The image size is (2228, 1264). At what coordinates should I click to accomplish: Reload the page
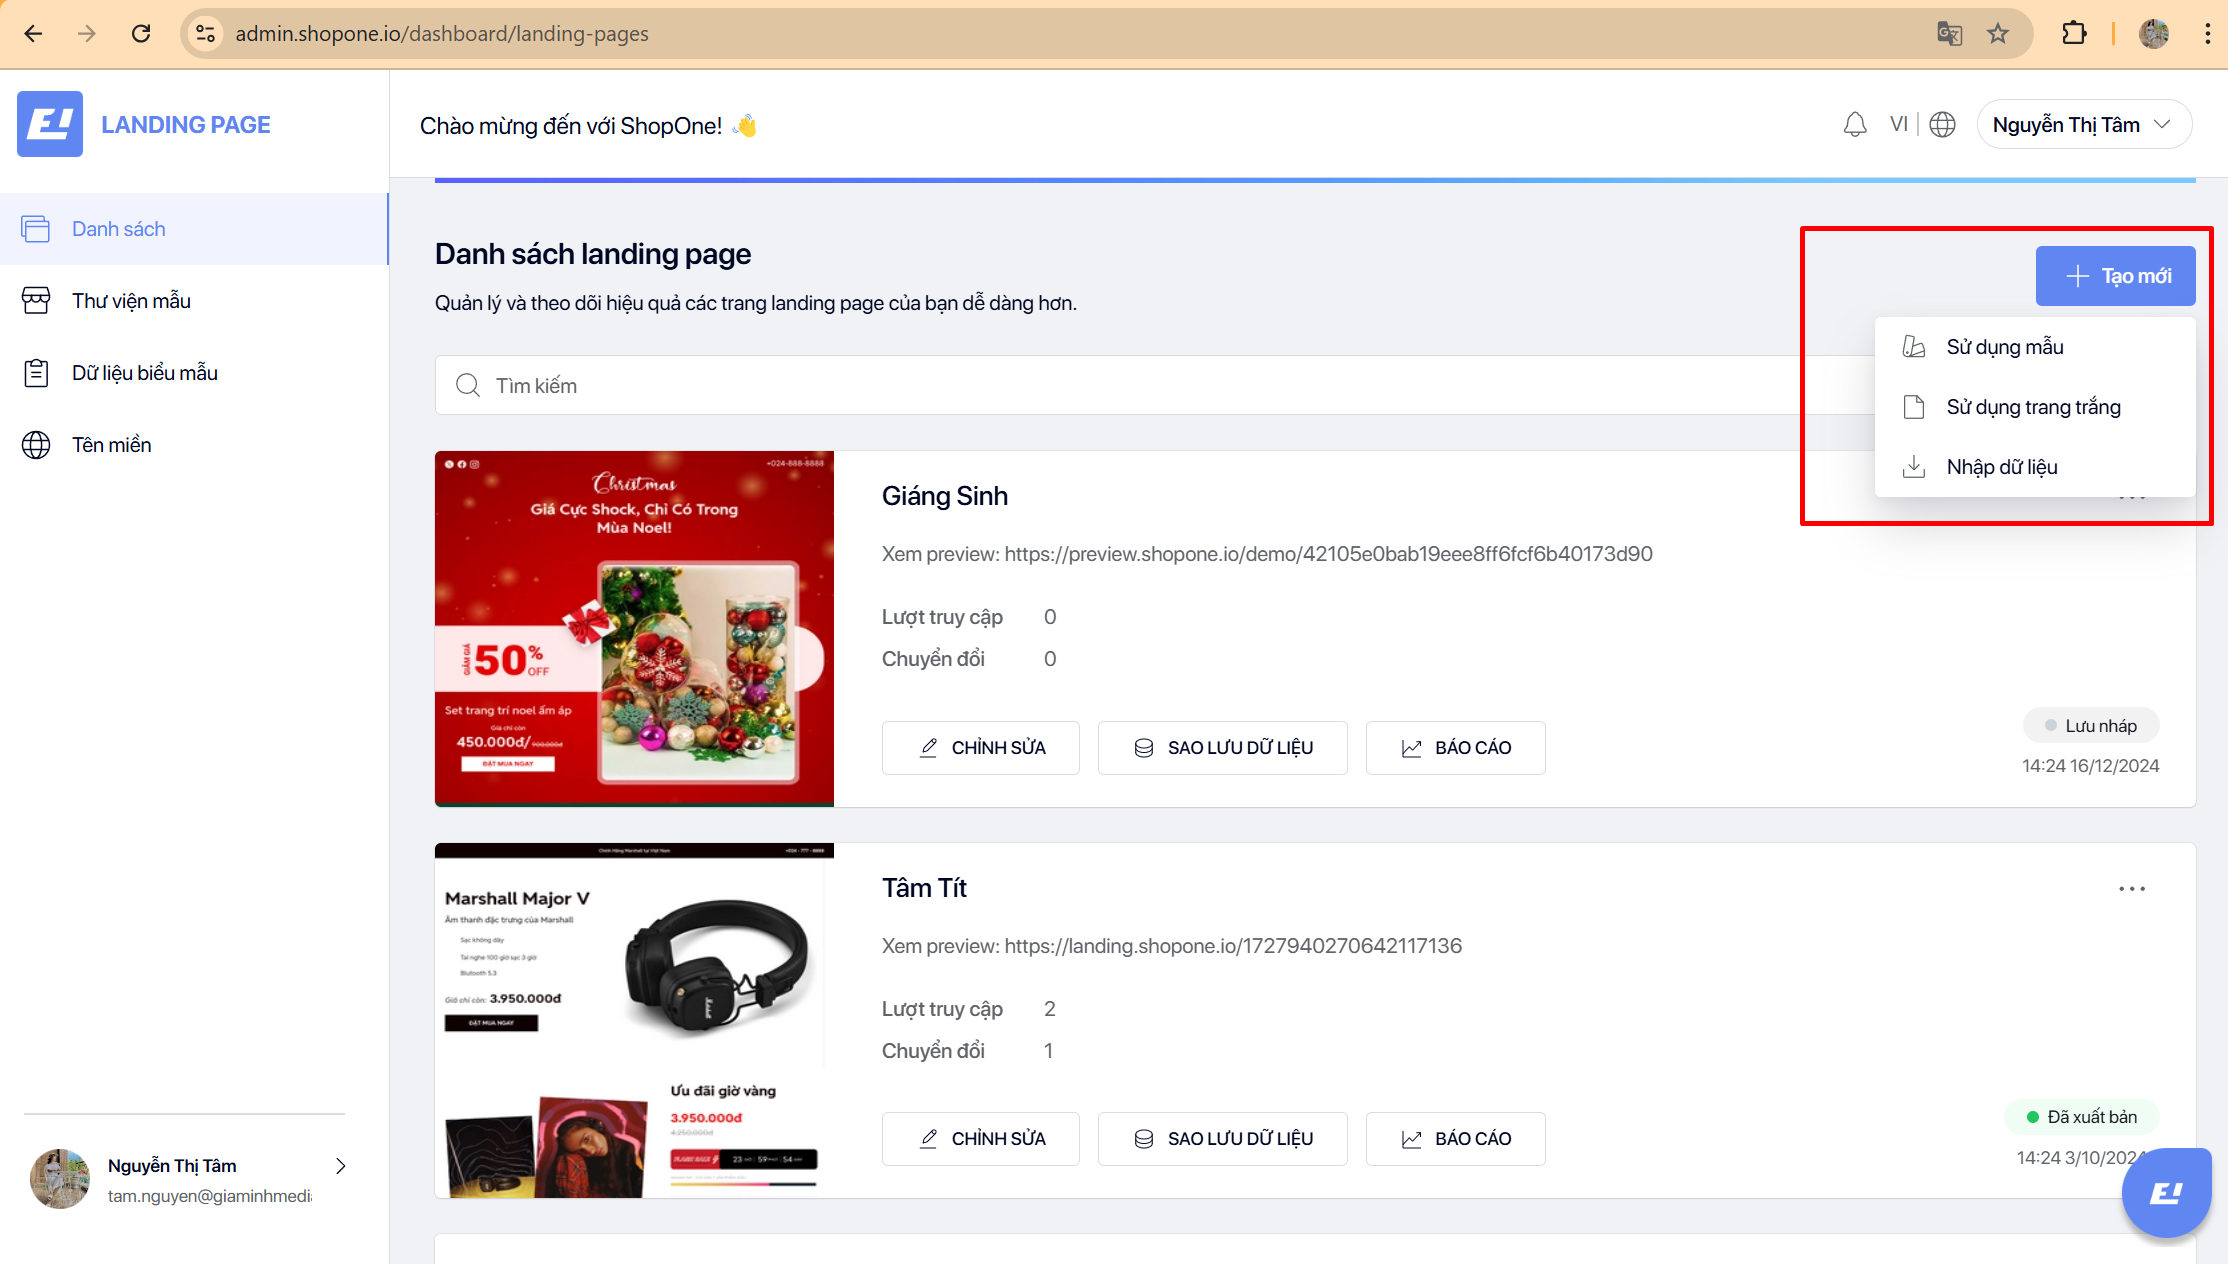pos(141,34)
